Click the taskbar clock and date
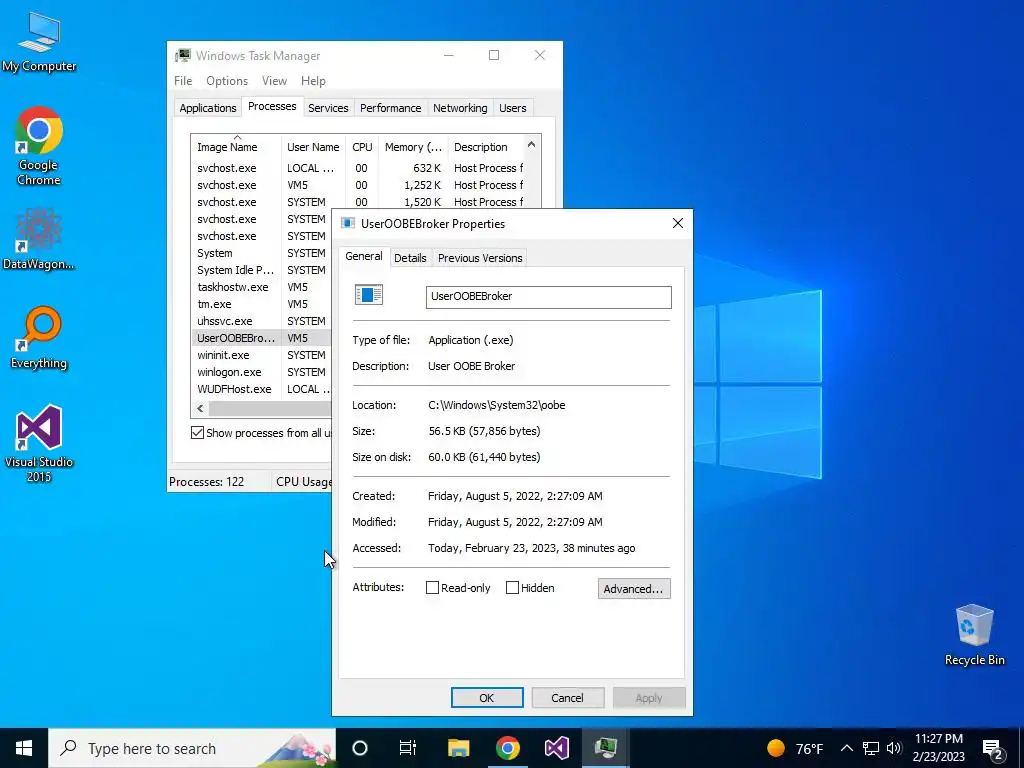Screen dimensions: 1024x768 click(938, 748)
